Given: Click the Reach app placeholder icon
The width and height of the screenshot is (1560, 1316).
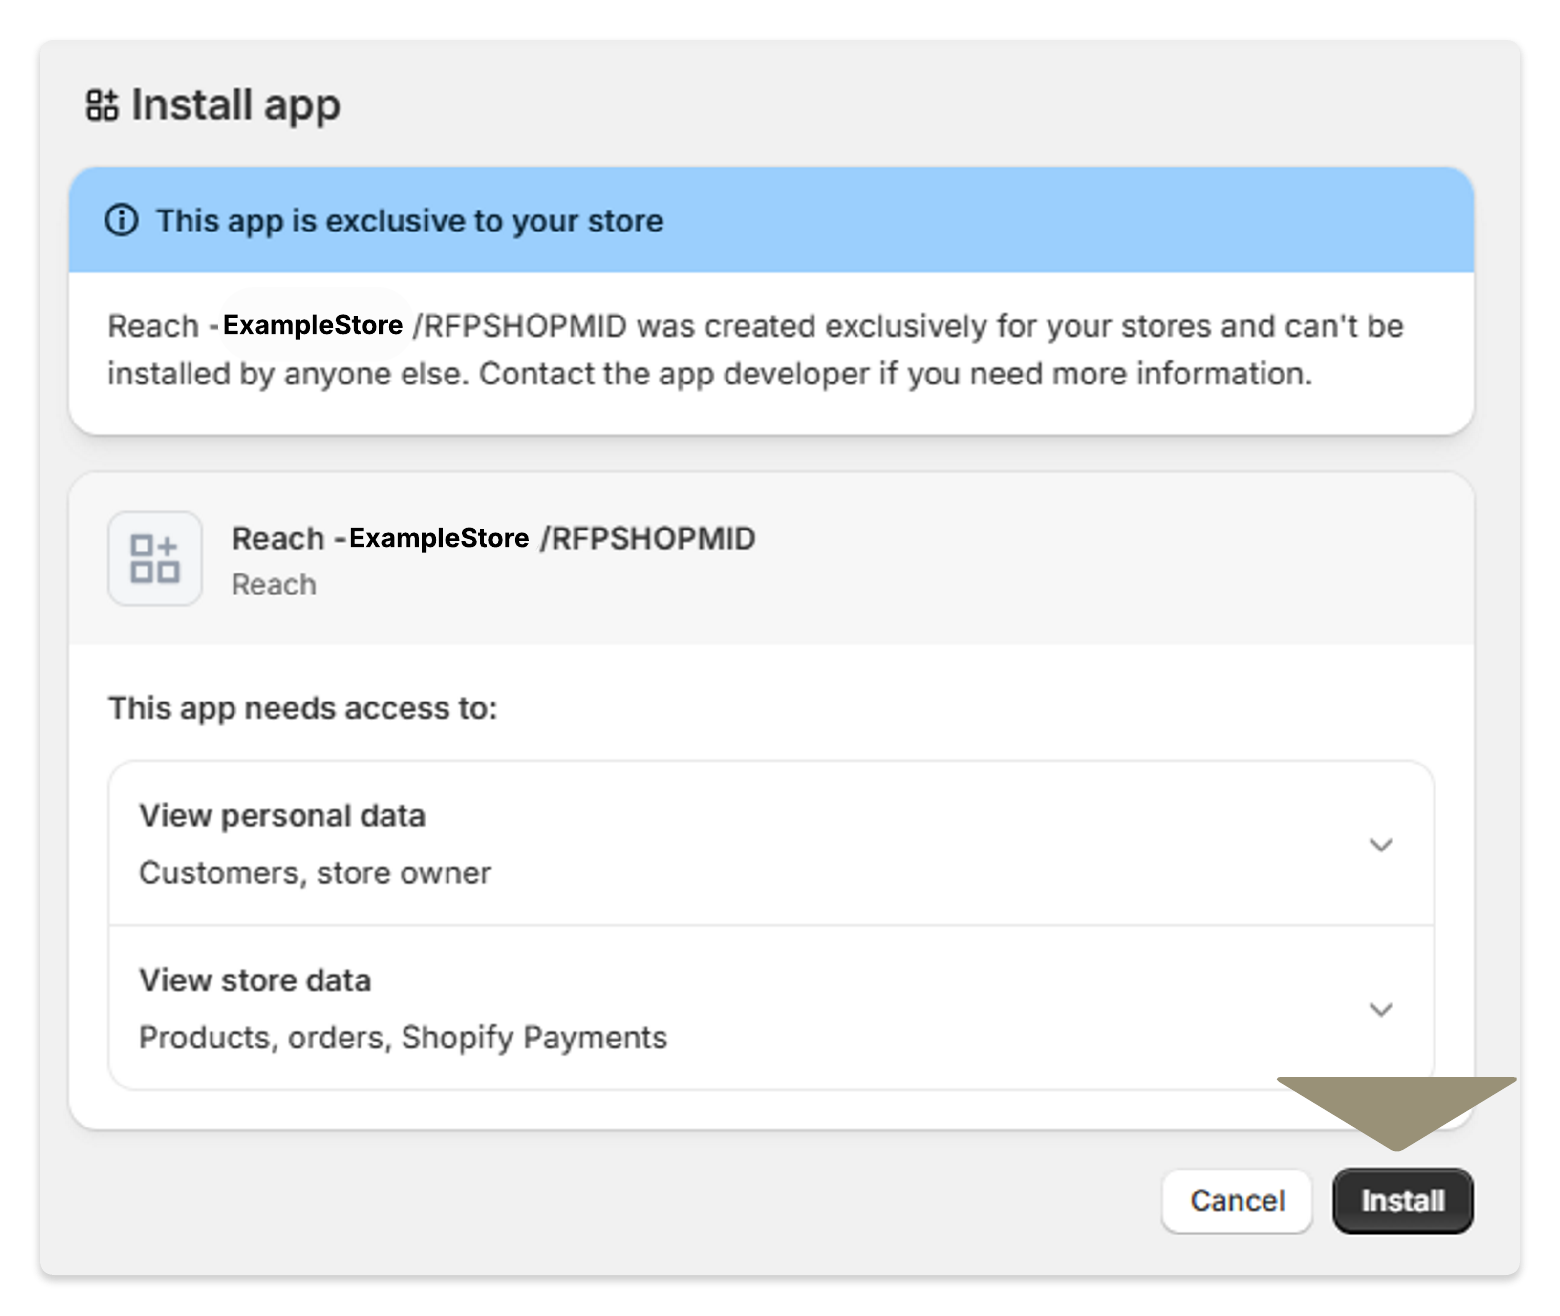Looking at the screenshot, I should click(x=155, y=558).
